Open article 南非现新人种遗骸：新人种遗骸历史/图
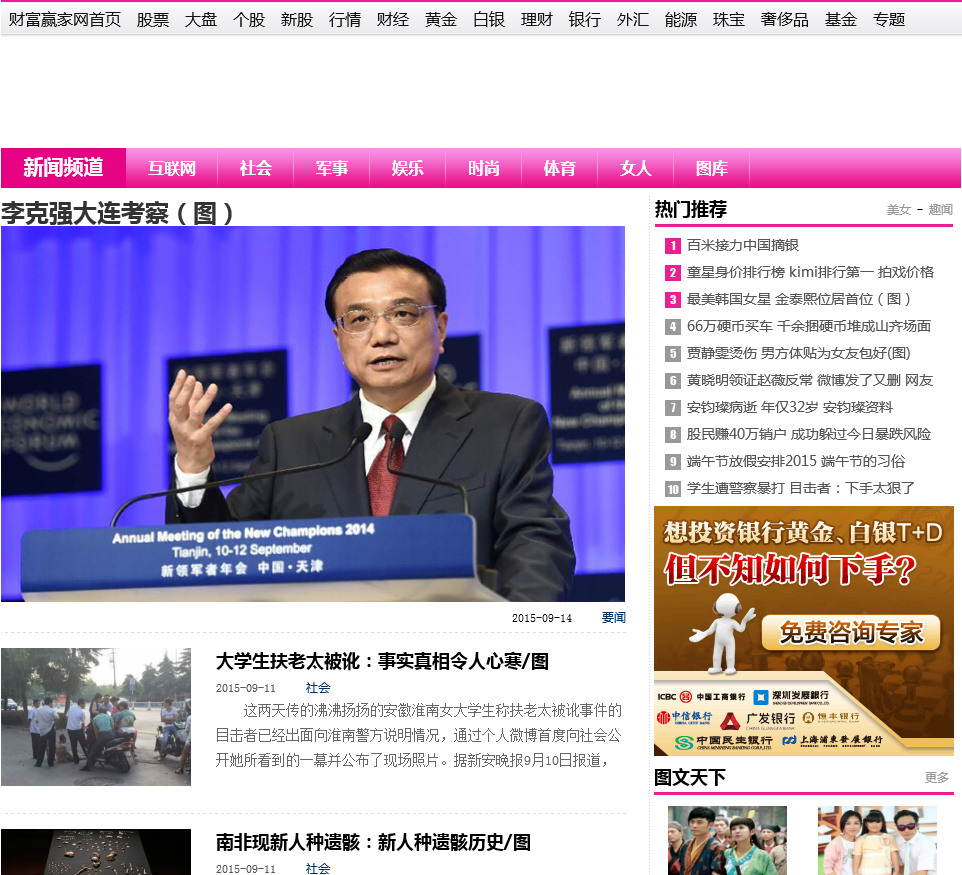This screenshot has height=875, width=962. click(x=373, y=842)
